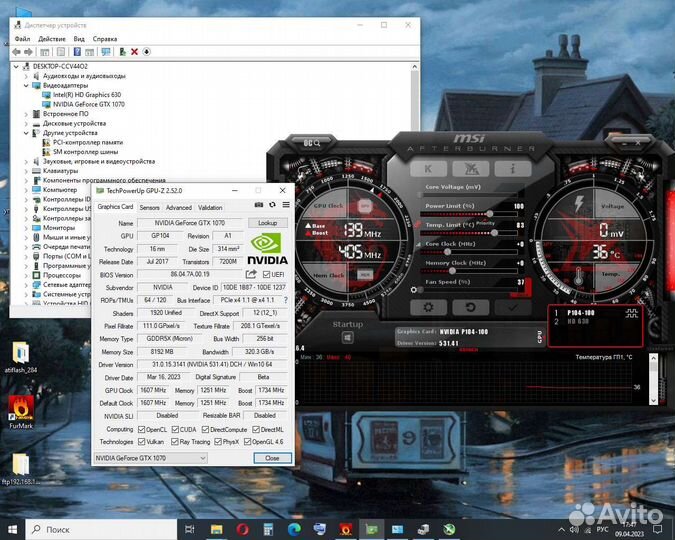The height and width of the screenshot is (540, 675).
Task: Click the BIOS export share icon in GPU-Z
Action: (x=251, y=274)
